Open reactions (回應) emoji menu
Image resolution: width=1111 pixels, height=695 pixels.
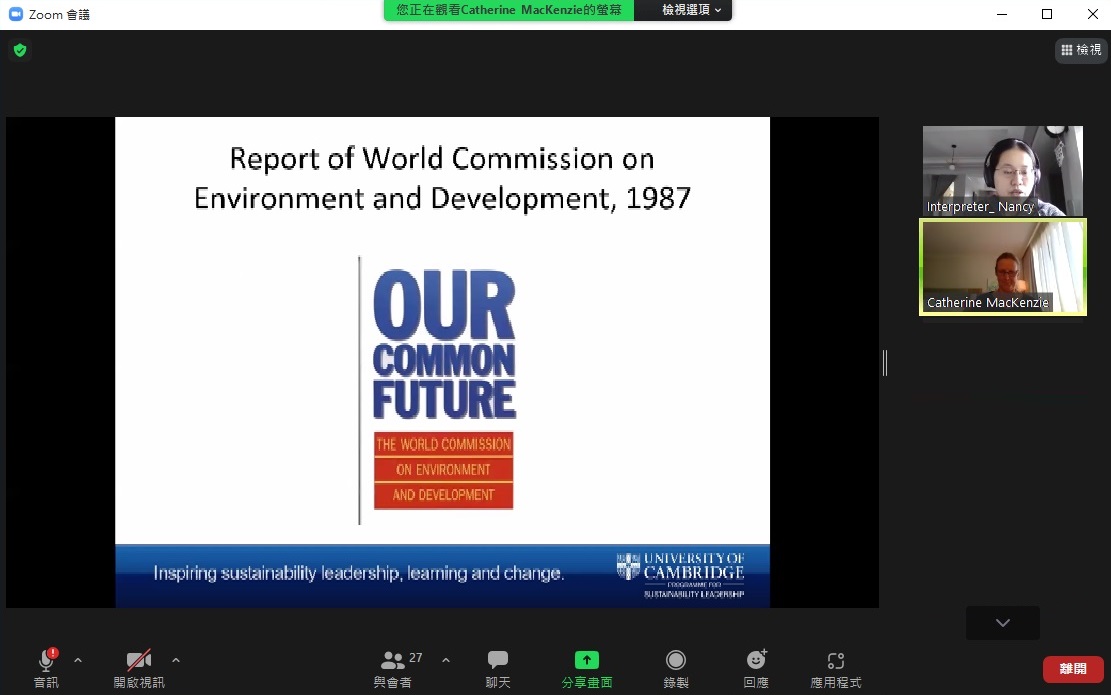(756, 668)
